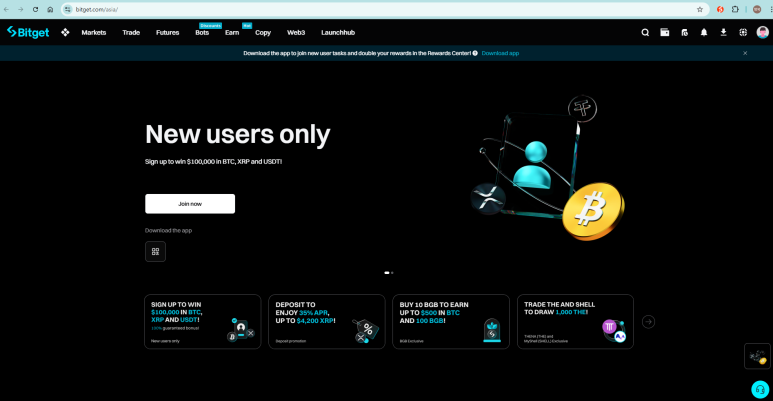
Task: Click next arrow in promo carousel
Action: pyautogui.click(x=648, y=322)
